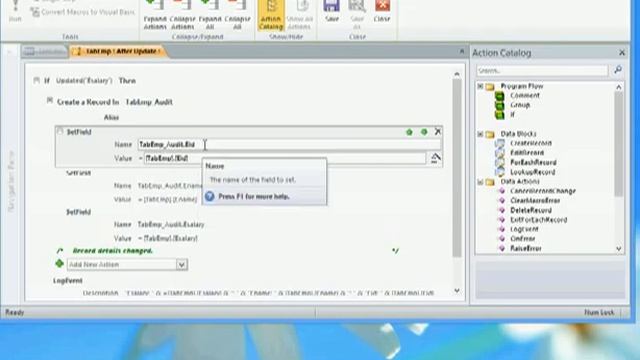Move SetField action down with green arrow
The height and width of the screenshot is (360, 640).
click(424, 132)
